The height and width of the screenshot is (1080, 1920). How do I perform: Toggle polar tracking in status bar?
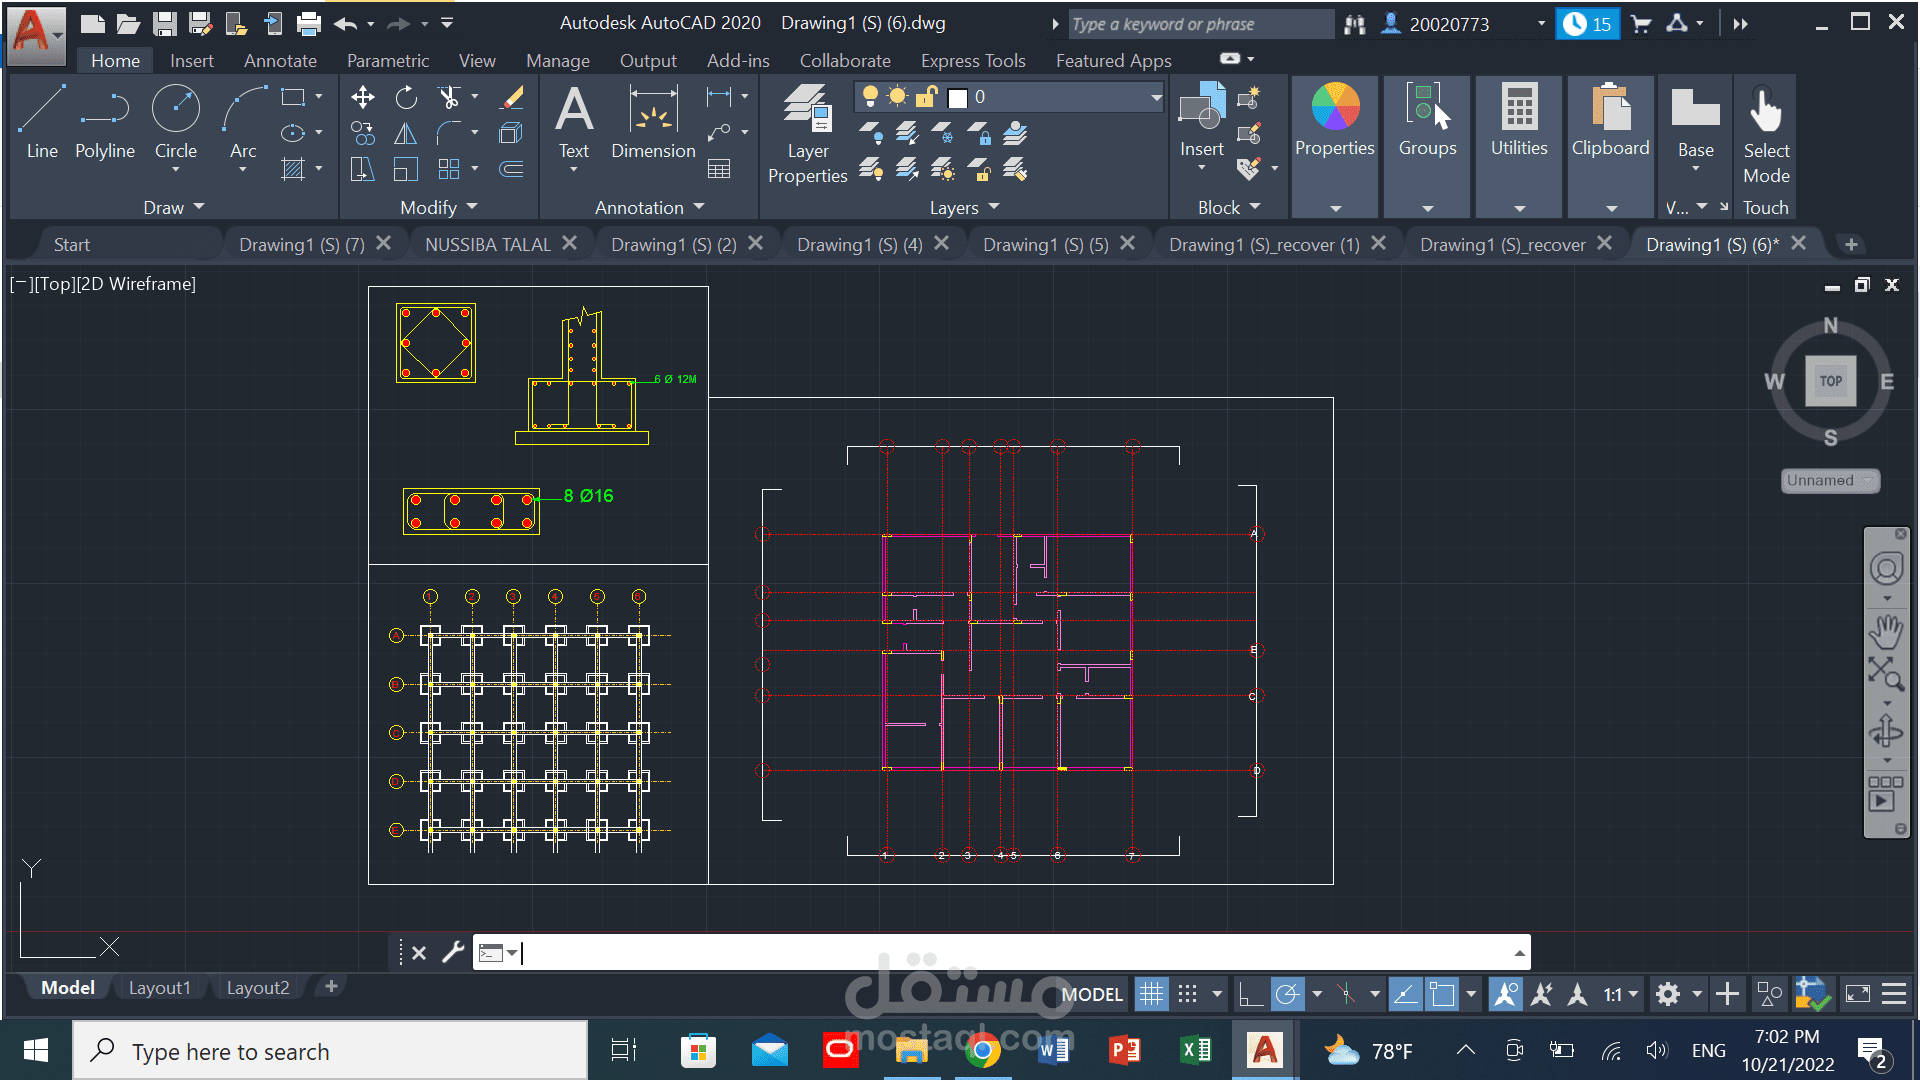[x=1288, y=994]
